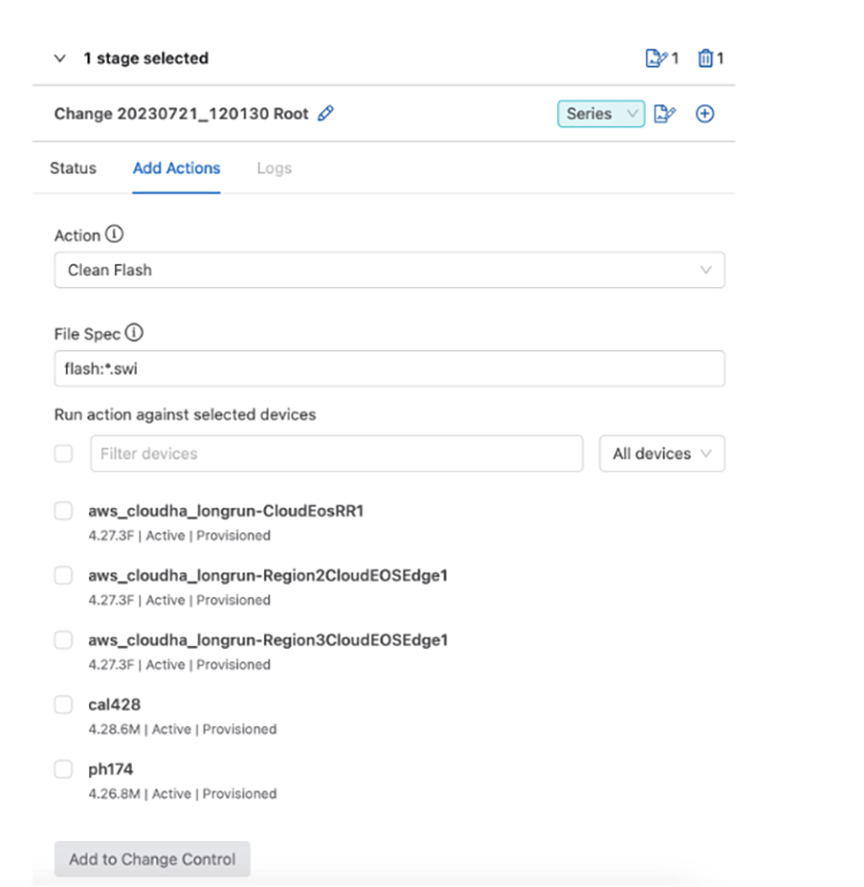Click the circled plus add stage icon
This screenshot has width=864, height=887.
coord(704,114)
